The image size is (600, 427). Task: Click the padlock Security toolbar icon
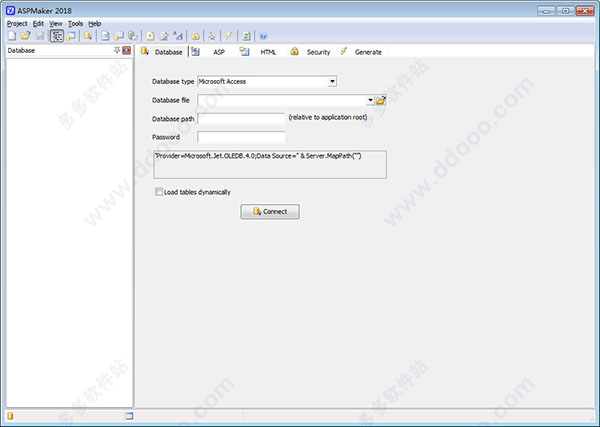[196, 36]
